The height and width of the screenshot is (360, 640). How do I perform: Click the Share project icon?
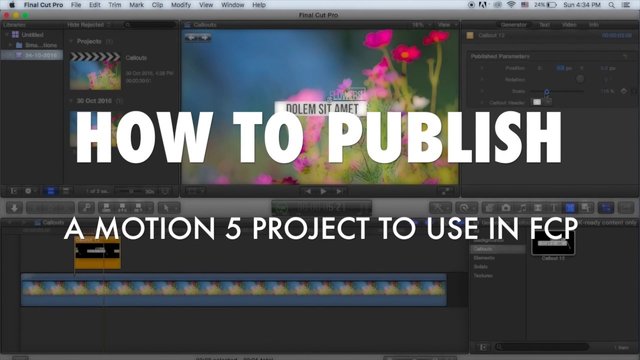[626, 208]
